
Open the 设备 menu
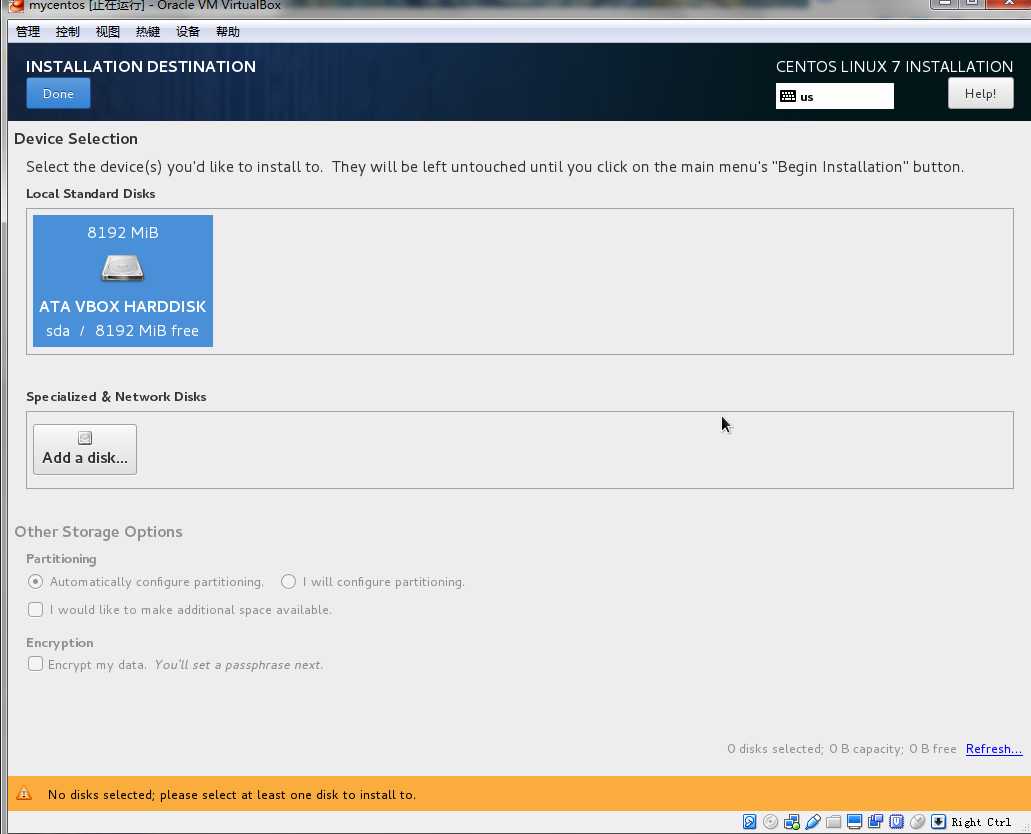[x=188, y=32]
